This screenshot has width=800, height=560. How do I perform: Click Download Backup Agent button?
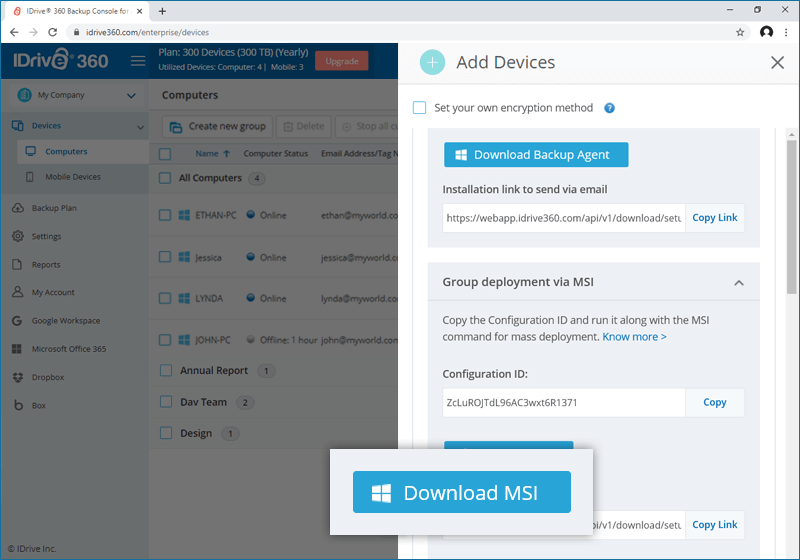coord(536,155)
